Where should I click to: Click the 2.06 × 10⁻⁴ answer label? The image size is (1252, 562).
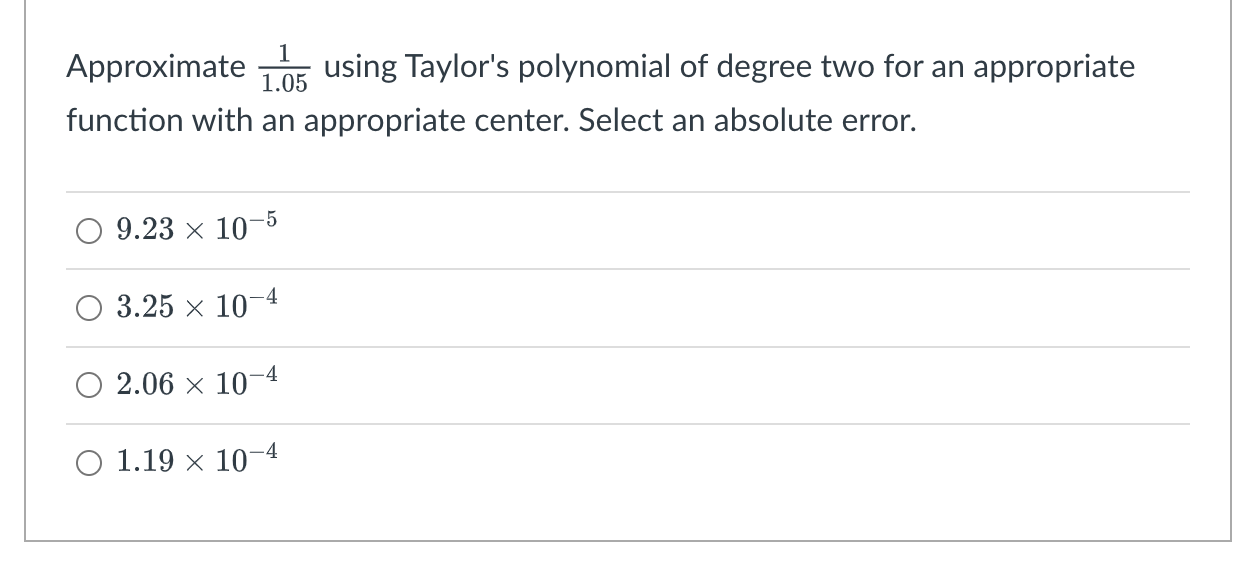(196, 383)
